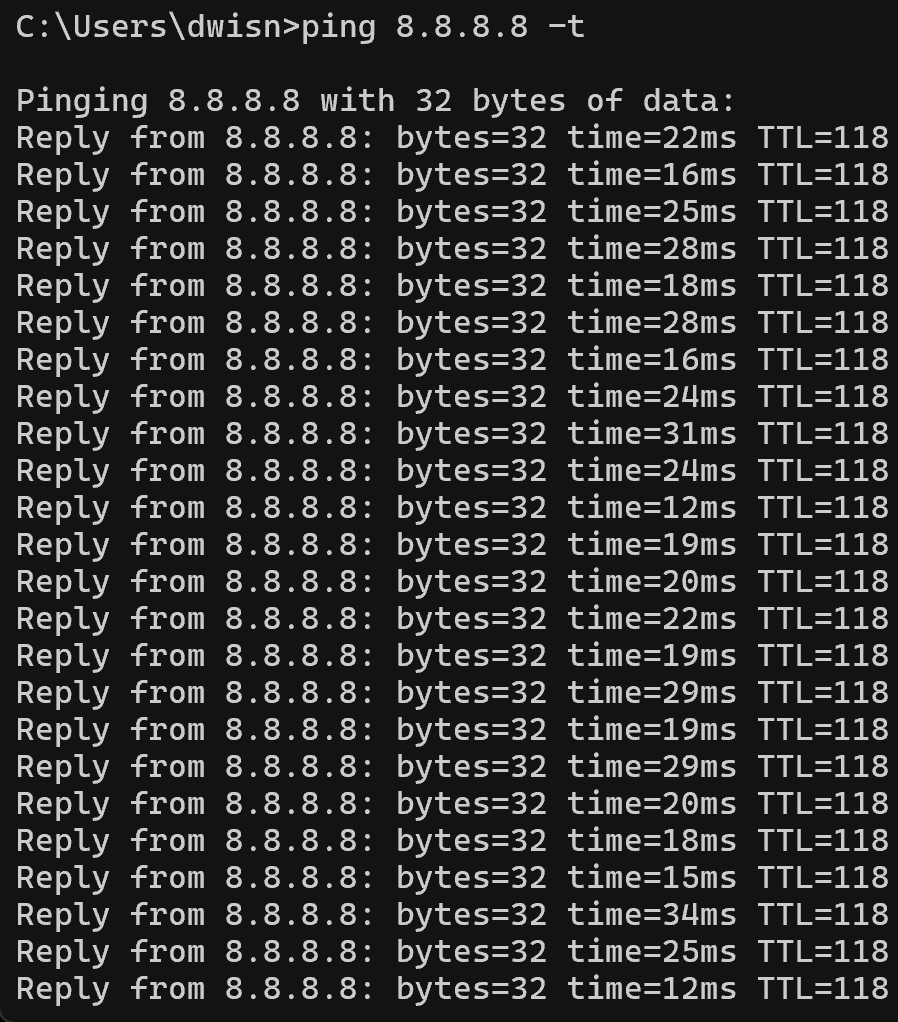
Task: Click TTL=118 on the time=15ms line
Action: point(823,878)
